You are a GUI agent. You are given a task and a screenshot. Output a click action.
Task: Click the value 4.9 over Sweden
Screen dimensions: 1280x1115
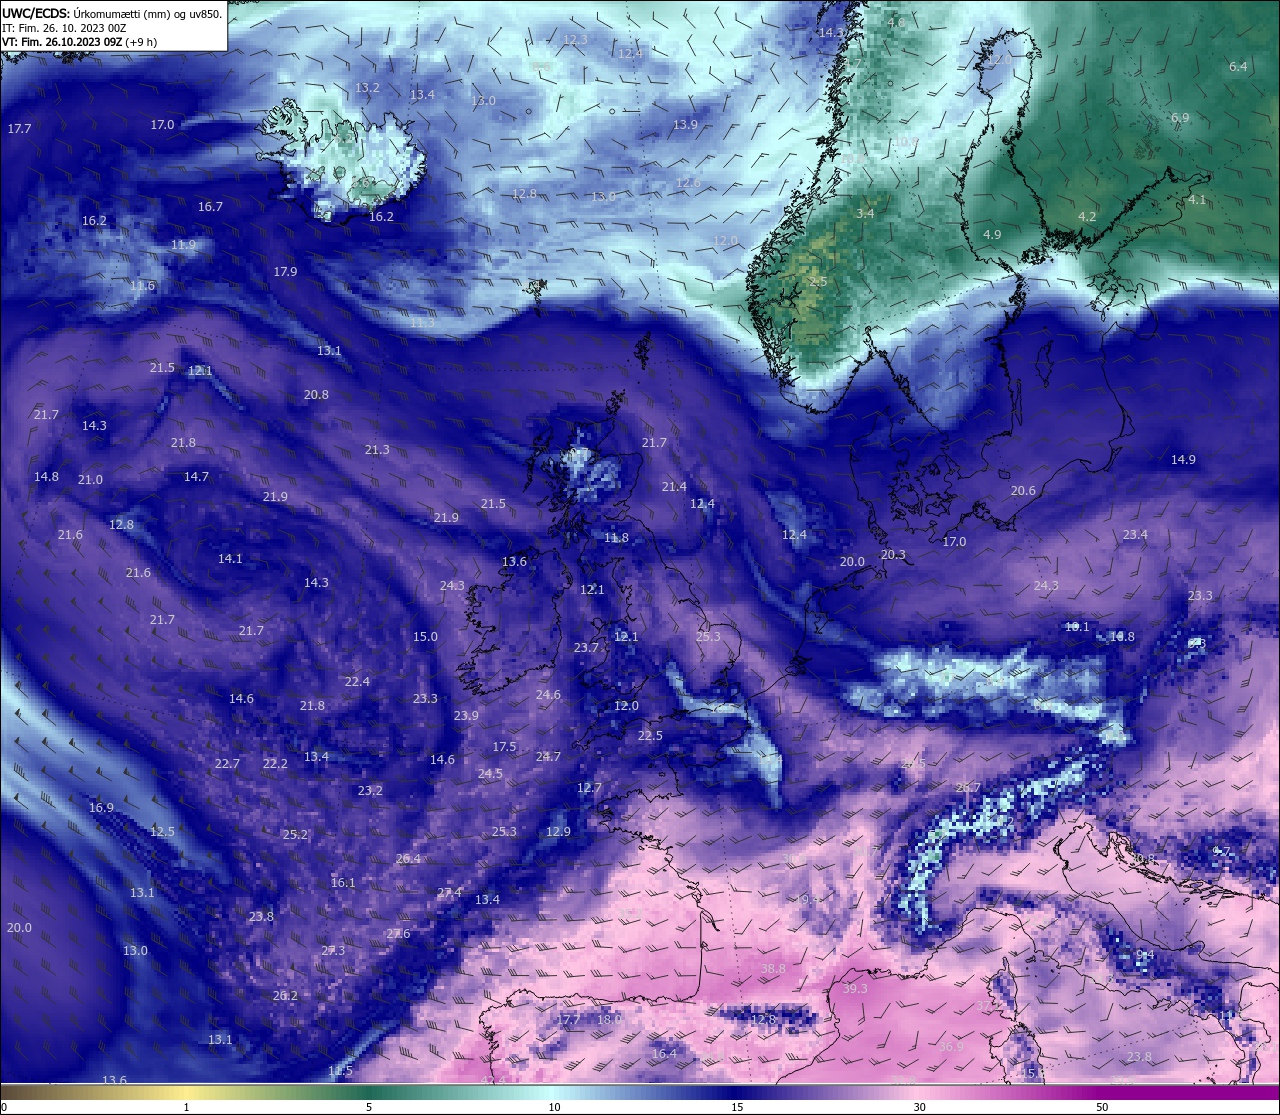point(992,235)
